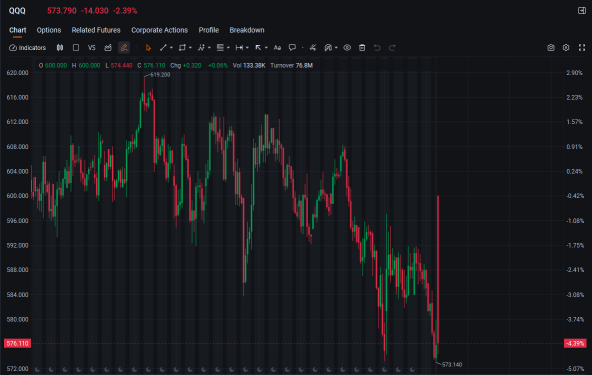Click the 576.110 current price tag
This screenshot has width=592, height=375.
tap(17, 343)
